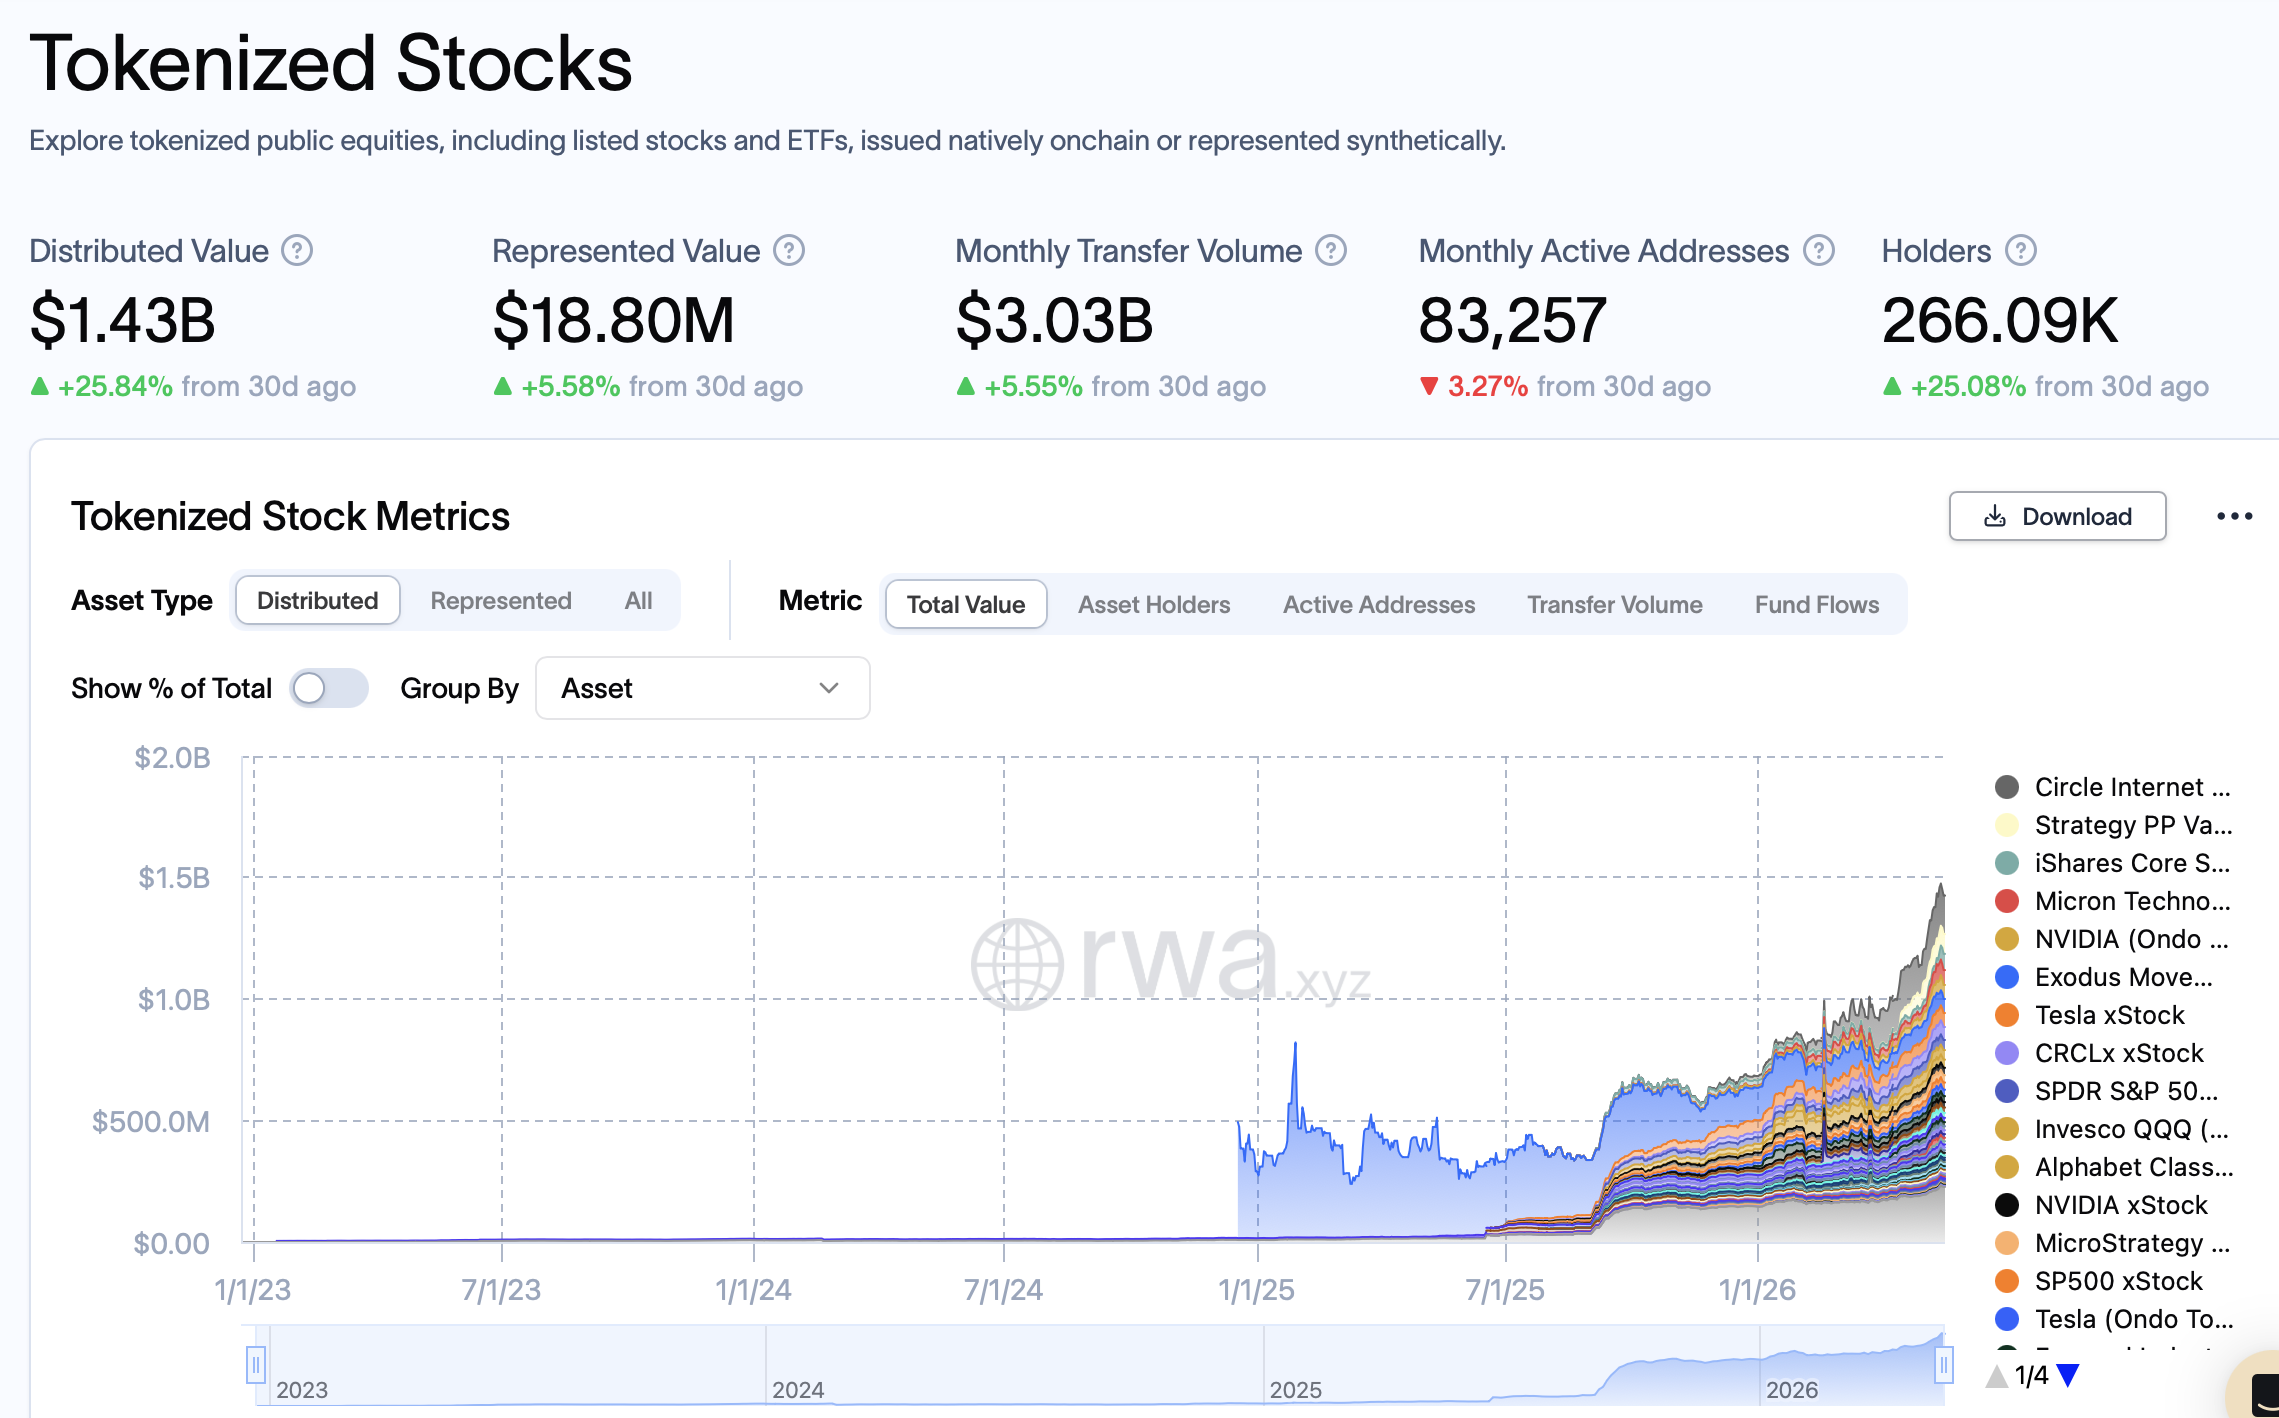
Task: Toggle SP500 xStock legend series
Action: pos(2099,1281)
